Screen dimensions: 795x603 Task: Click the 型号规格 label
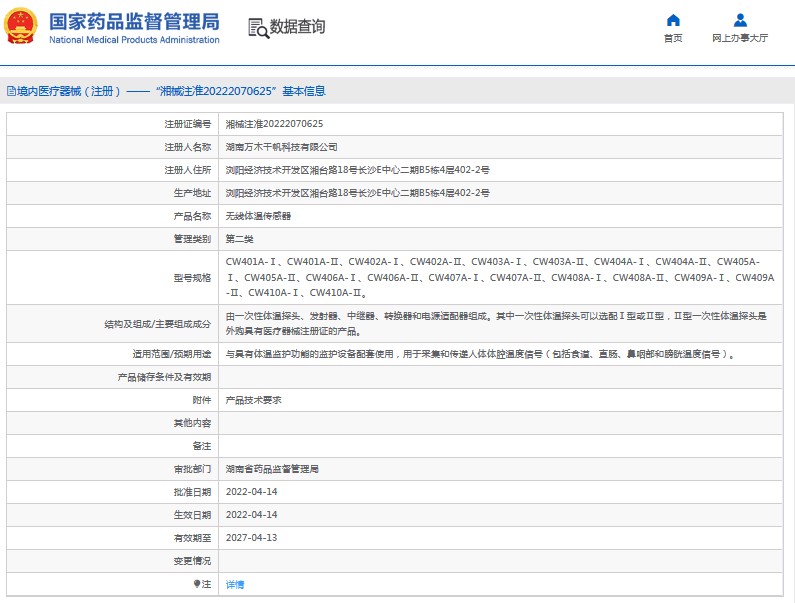(192, 278)
